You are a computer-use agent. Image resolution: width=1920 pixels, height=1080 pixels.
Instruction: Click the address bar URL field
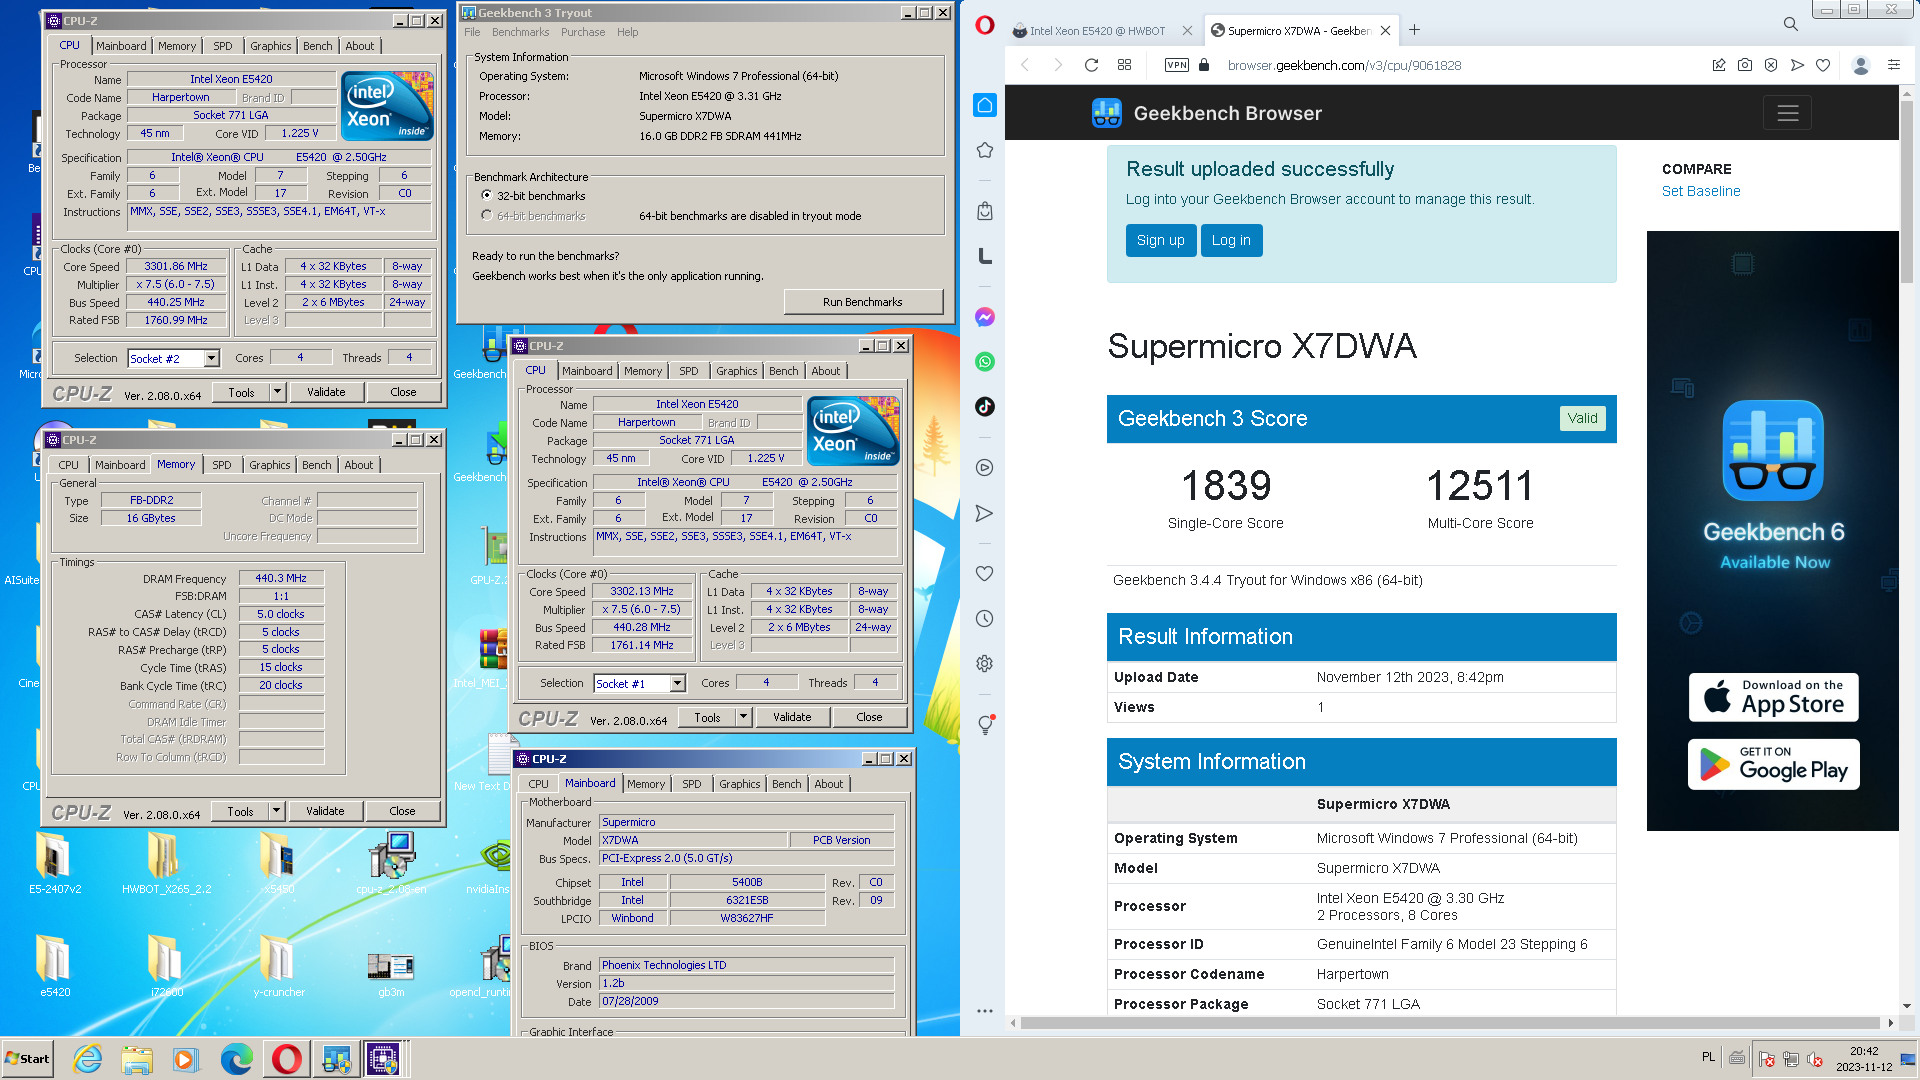1345,65
